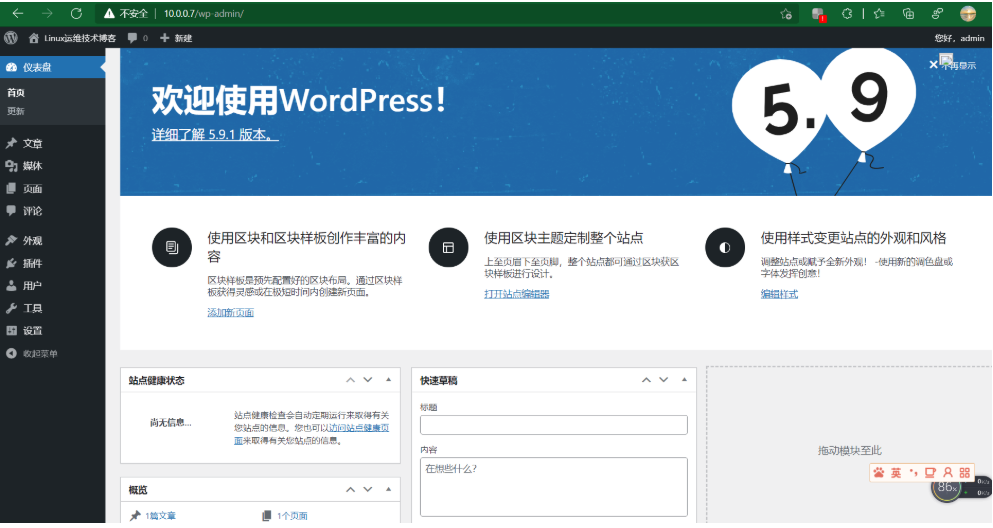Move 站点健康状态 widget up
Image resolution: width=993 pixels, height=528 pixels.
350,380
